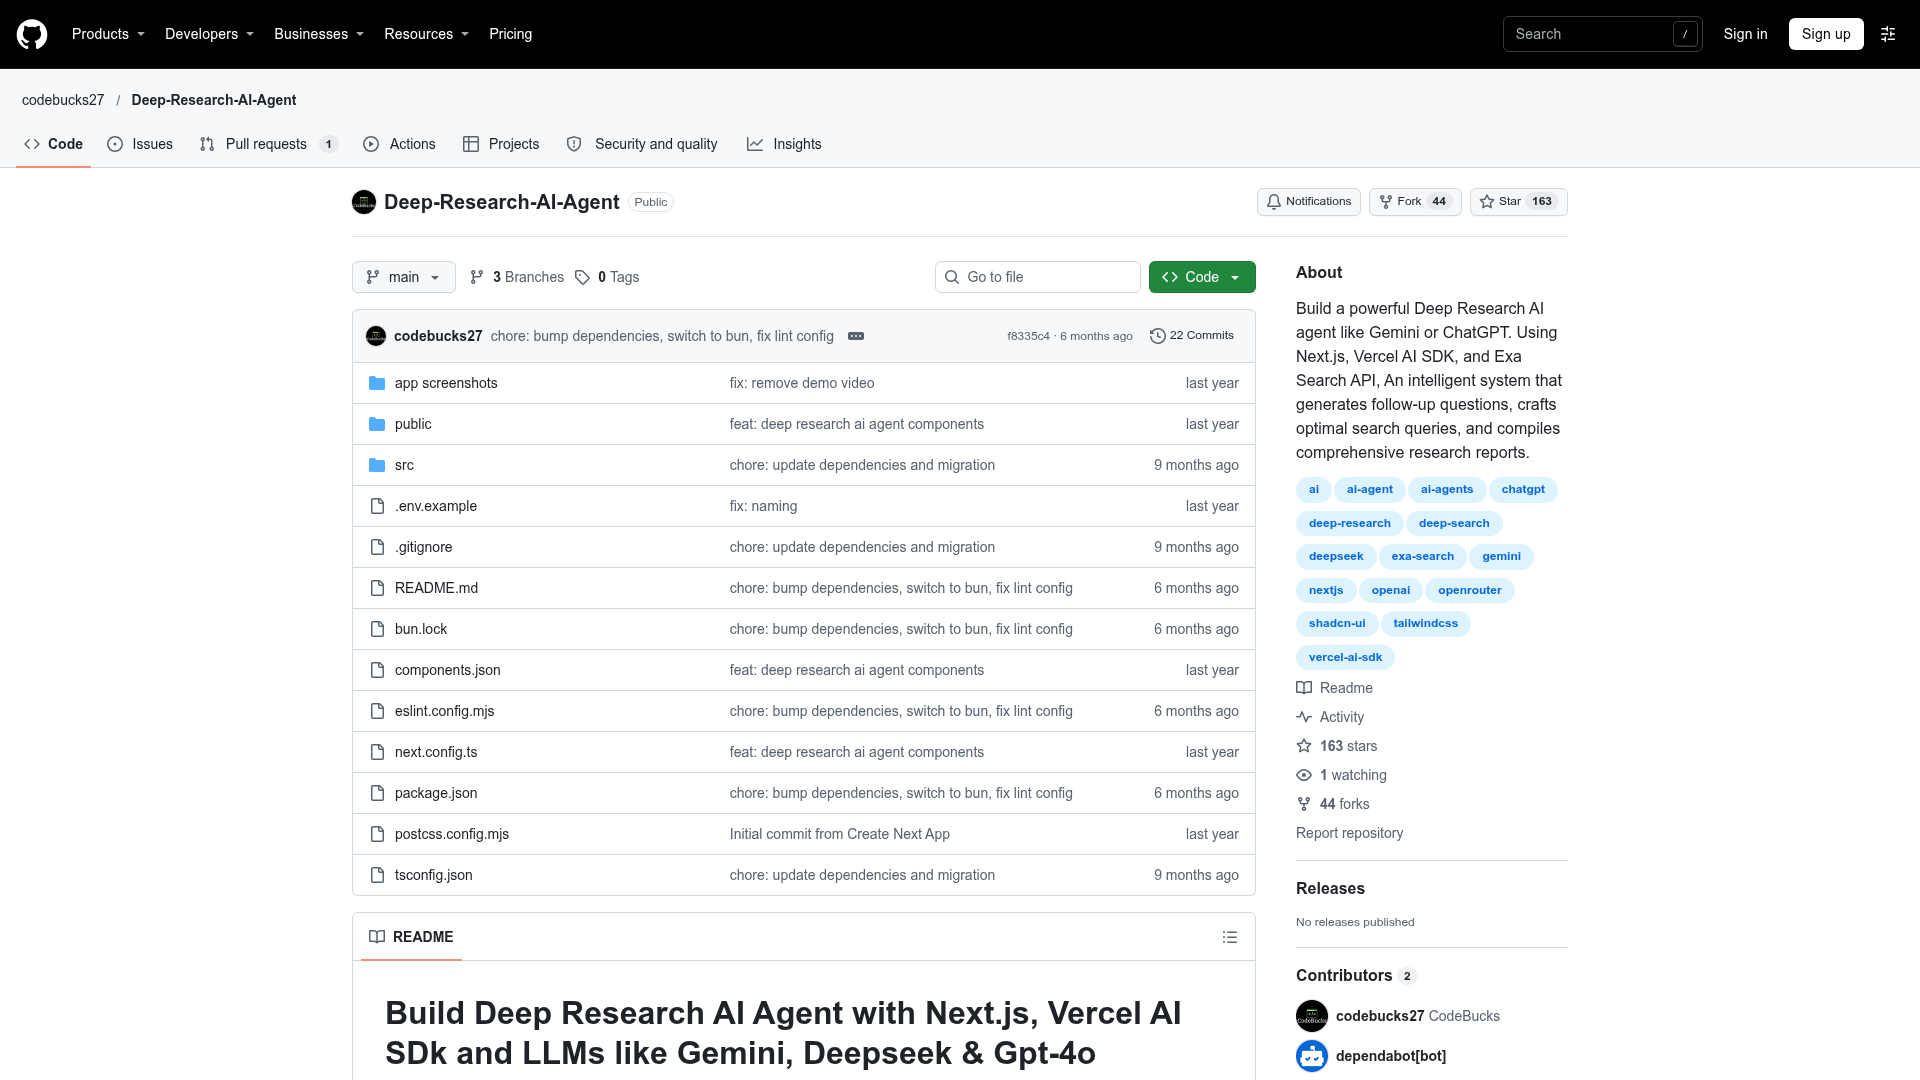Click the branch icon beside 3 Branches
Image resolution: width=1920 pixels, height=1080 pixels.
click(x=477, y=277)
